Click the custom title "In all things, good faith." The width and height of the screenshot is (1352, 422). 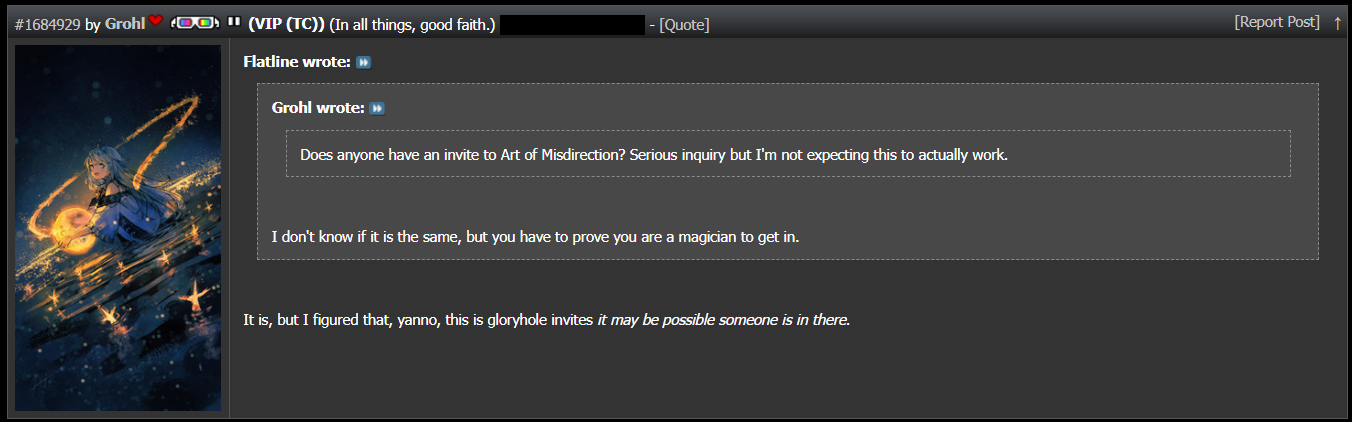(x=412, y=24)
